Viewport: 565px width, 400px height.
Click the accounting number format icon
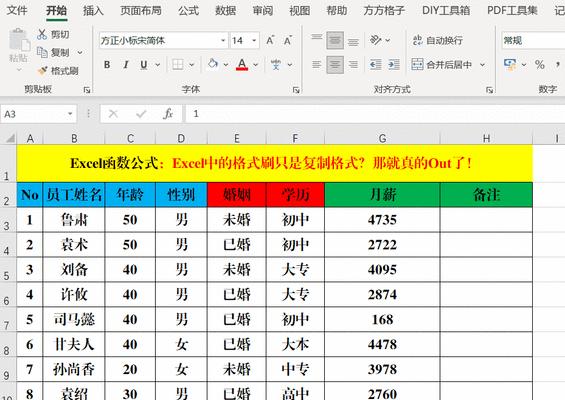coord(510,65)
